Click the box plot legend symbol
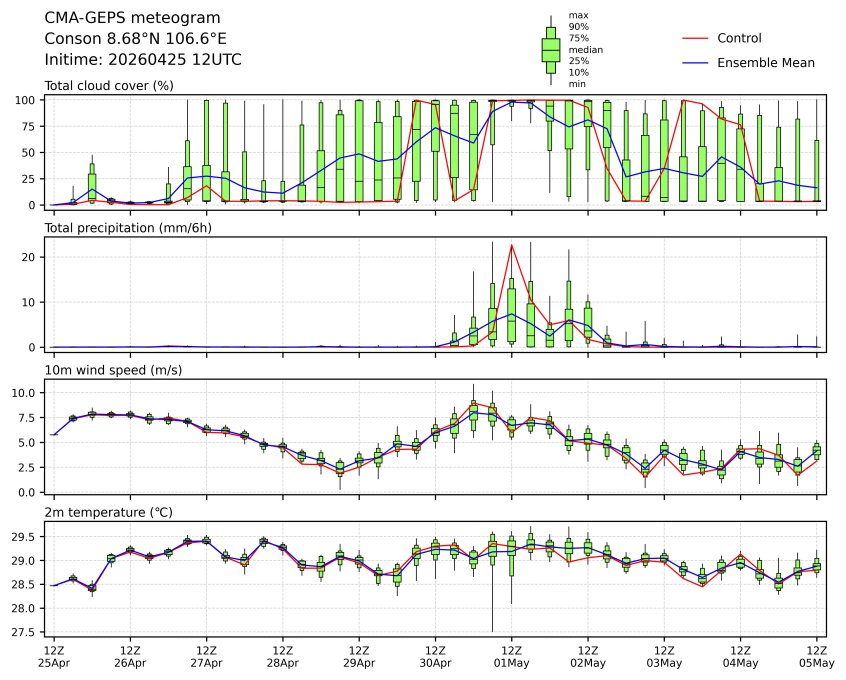Image resolution: width=846 pixels, height=680 pixels. point(550,49)
